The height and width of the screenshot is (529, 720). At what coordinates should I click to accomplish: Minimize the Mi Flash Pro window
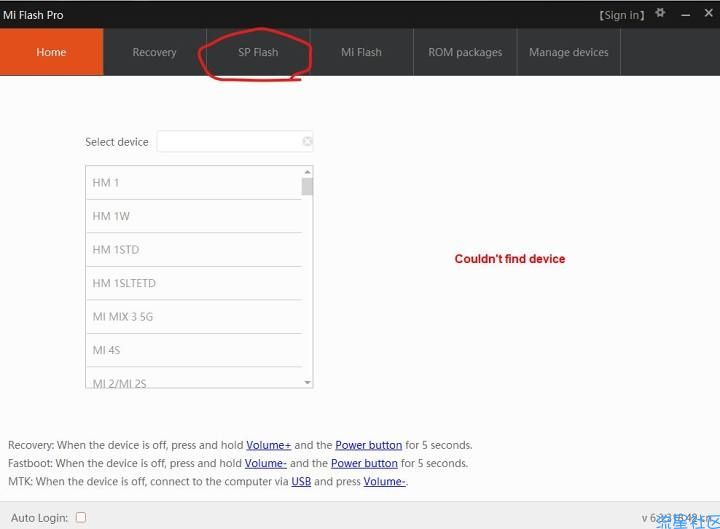click(686, 15)
